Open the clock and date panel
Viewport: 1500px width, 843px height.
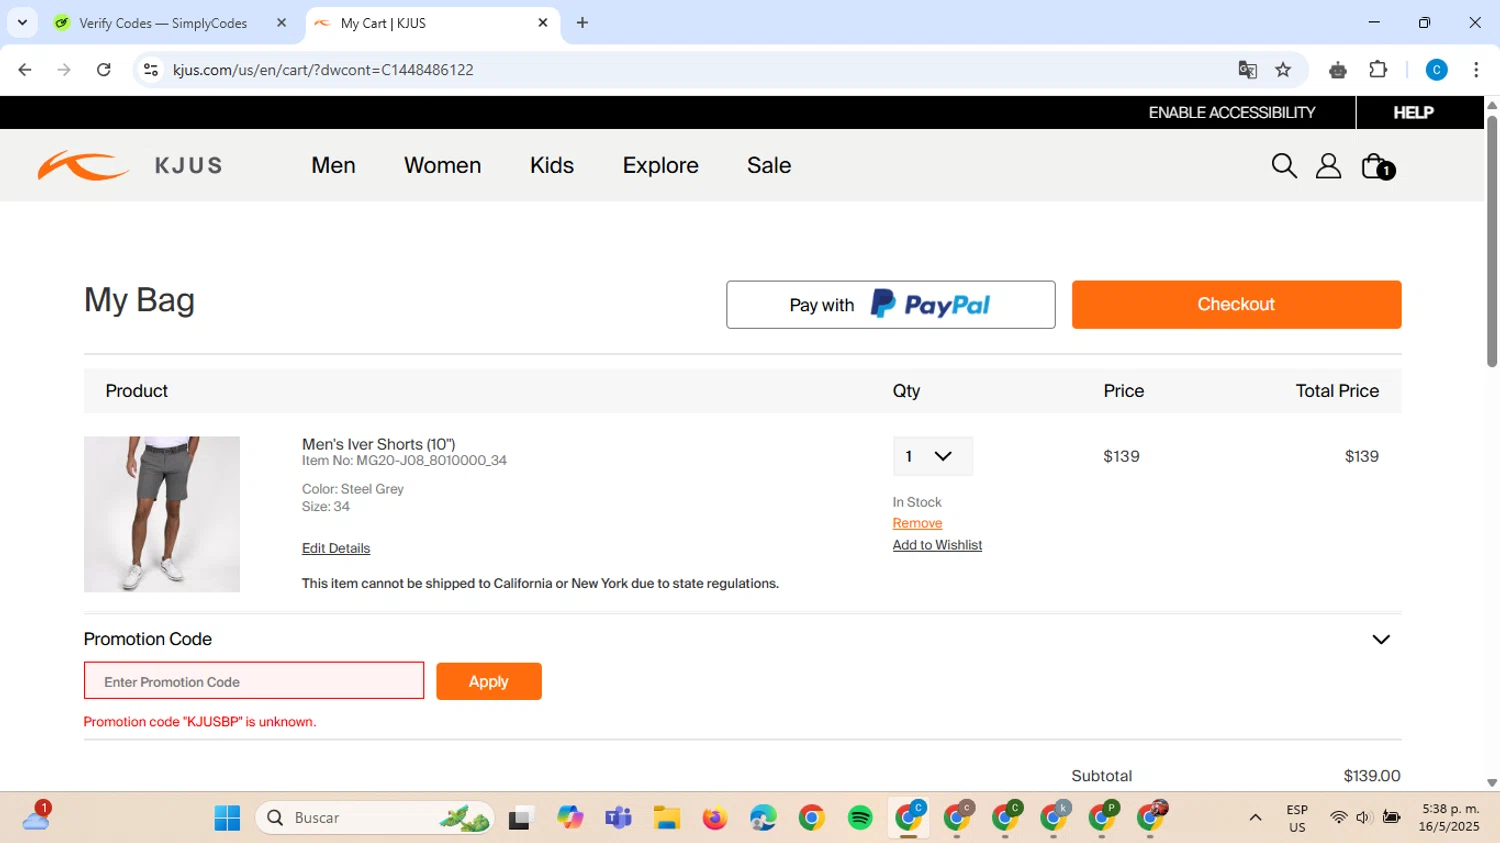pyautogui.click(x=1449, y=818)
